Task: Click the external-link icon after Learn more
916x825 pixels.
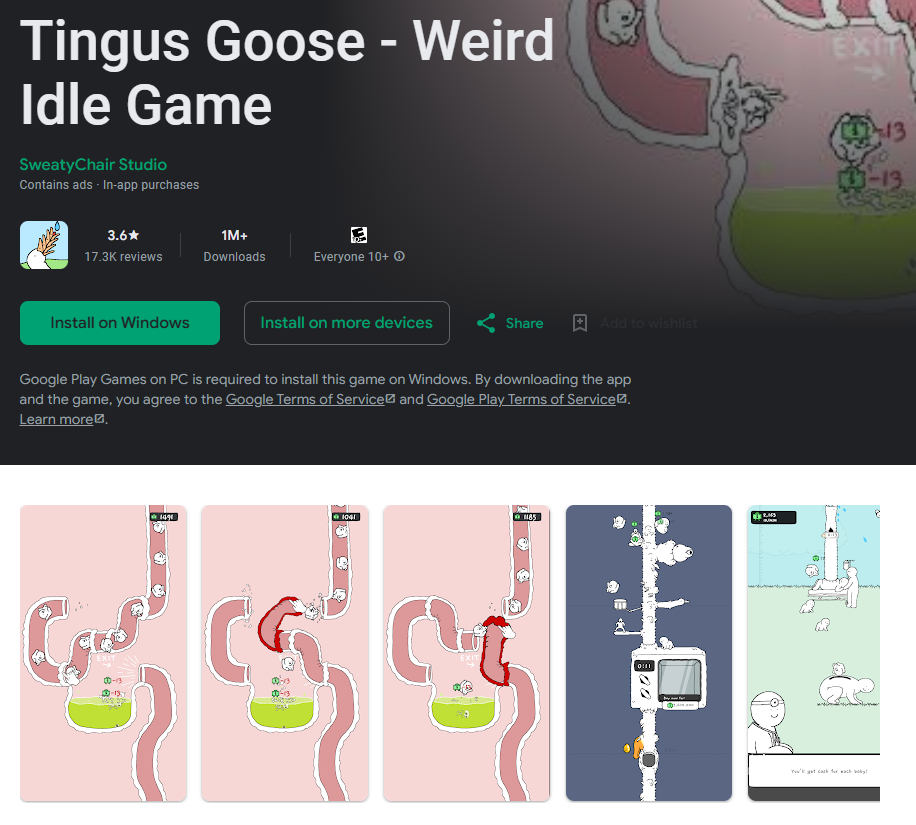Action: tap(99, 418)
